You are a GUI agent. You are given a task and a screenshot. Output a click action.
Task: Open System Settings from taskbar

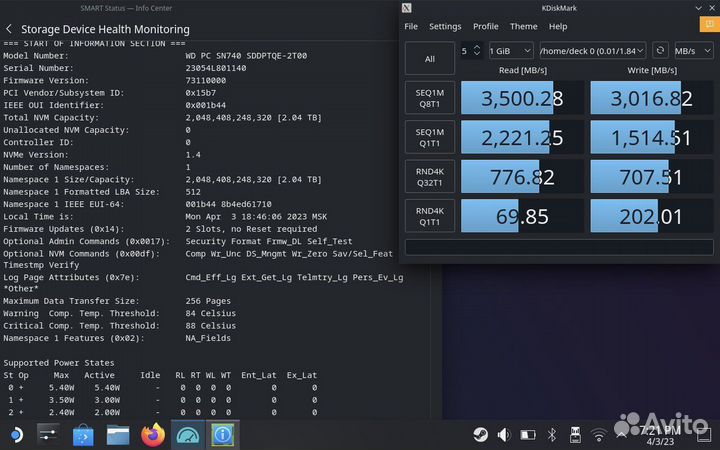pyautogui.click(x=48, y=434)
